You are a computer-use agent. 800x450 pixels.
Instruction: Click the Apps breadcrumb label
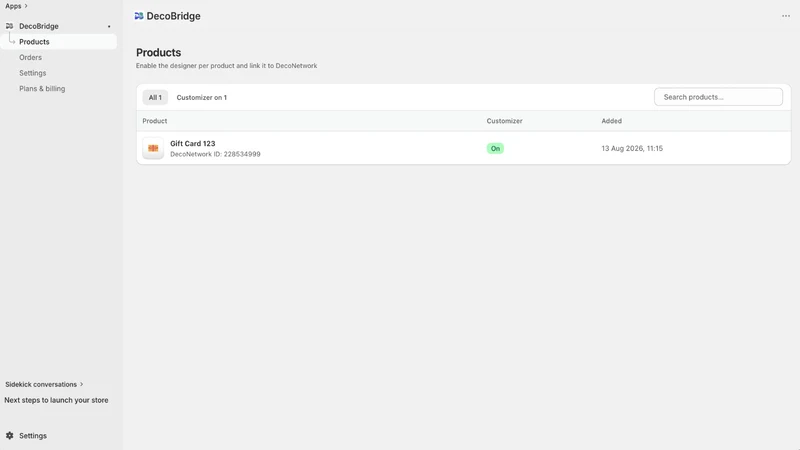pos(13,6)
